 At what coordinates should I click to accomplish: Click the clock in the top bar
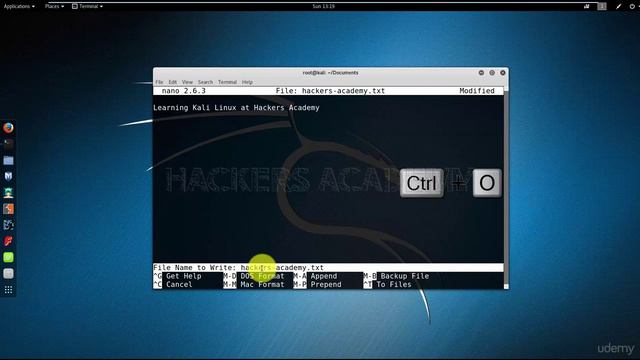[324, 6]
